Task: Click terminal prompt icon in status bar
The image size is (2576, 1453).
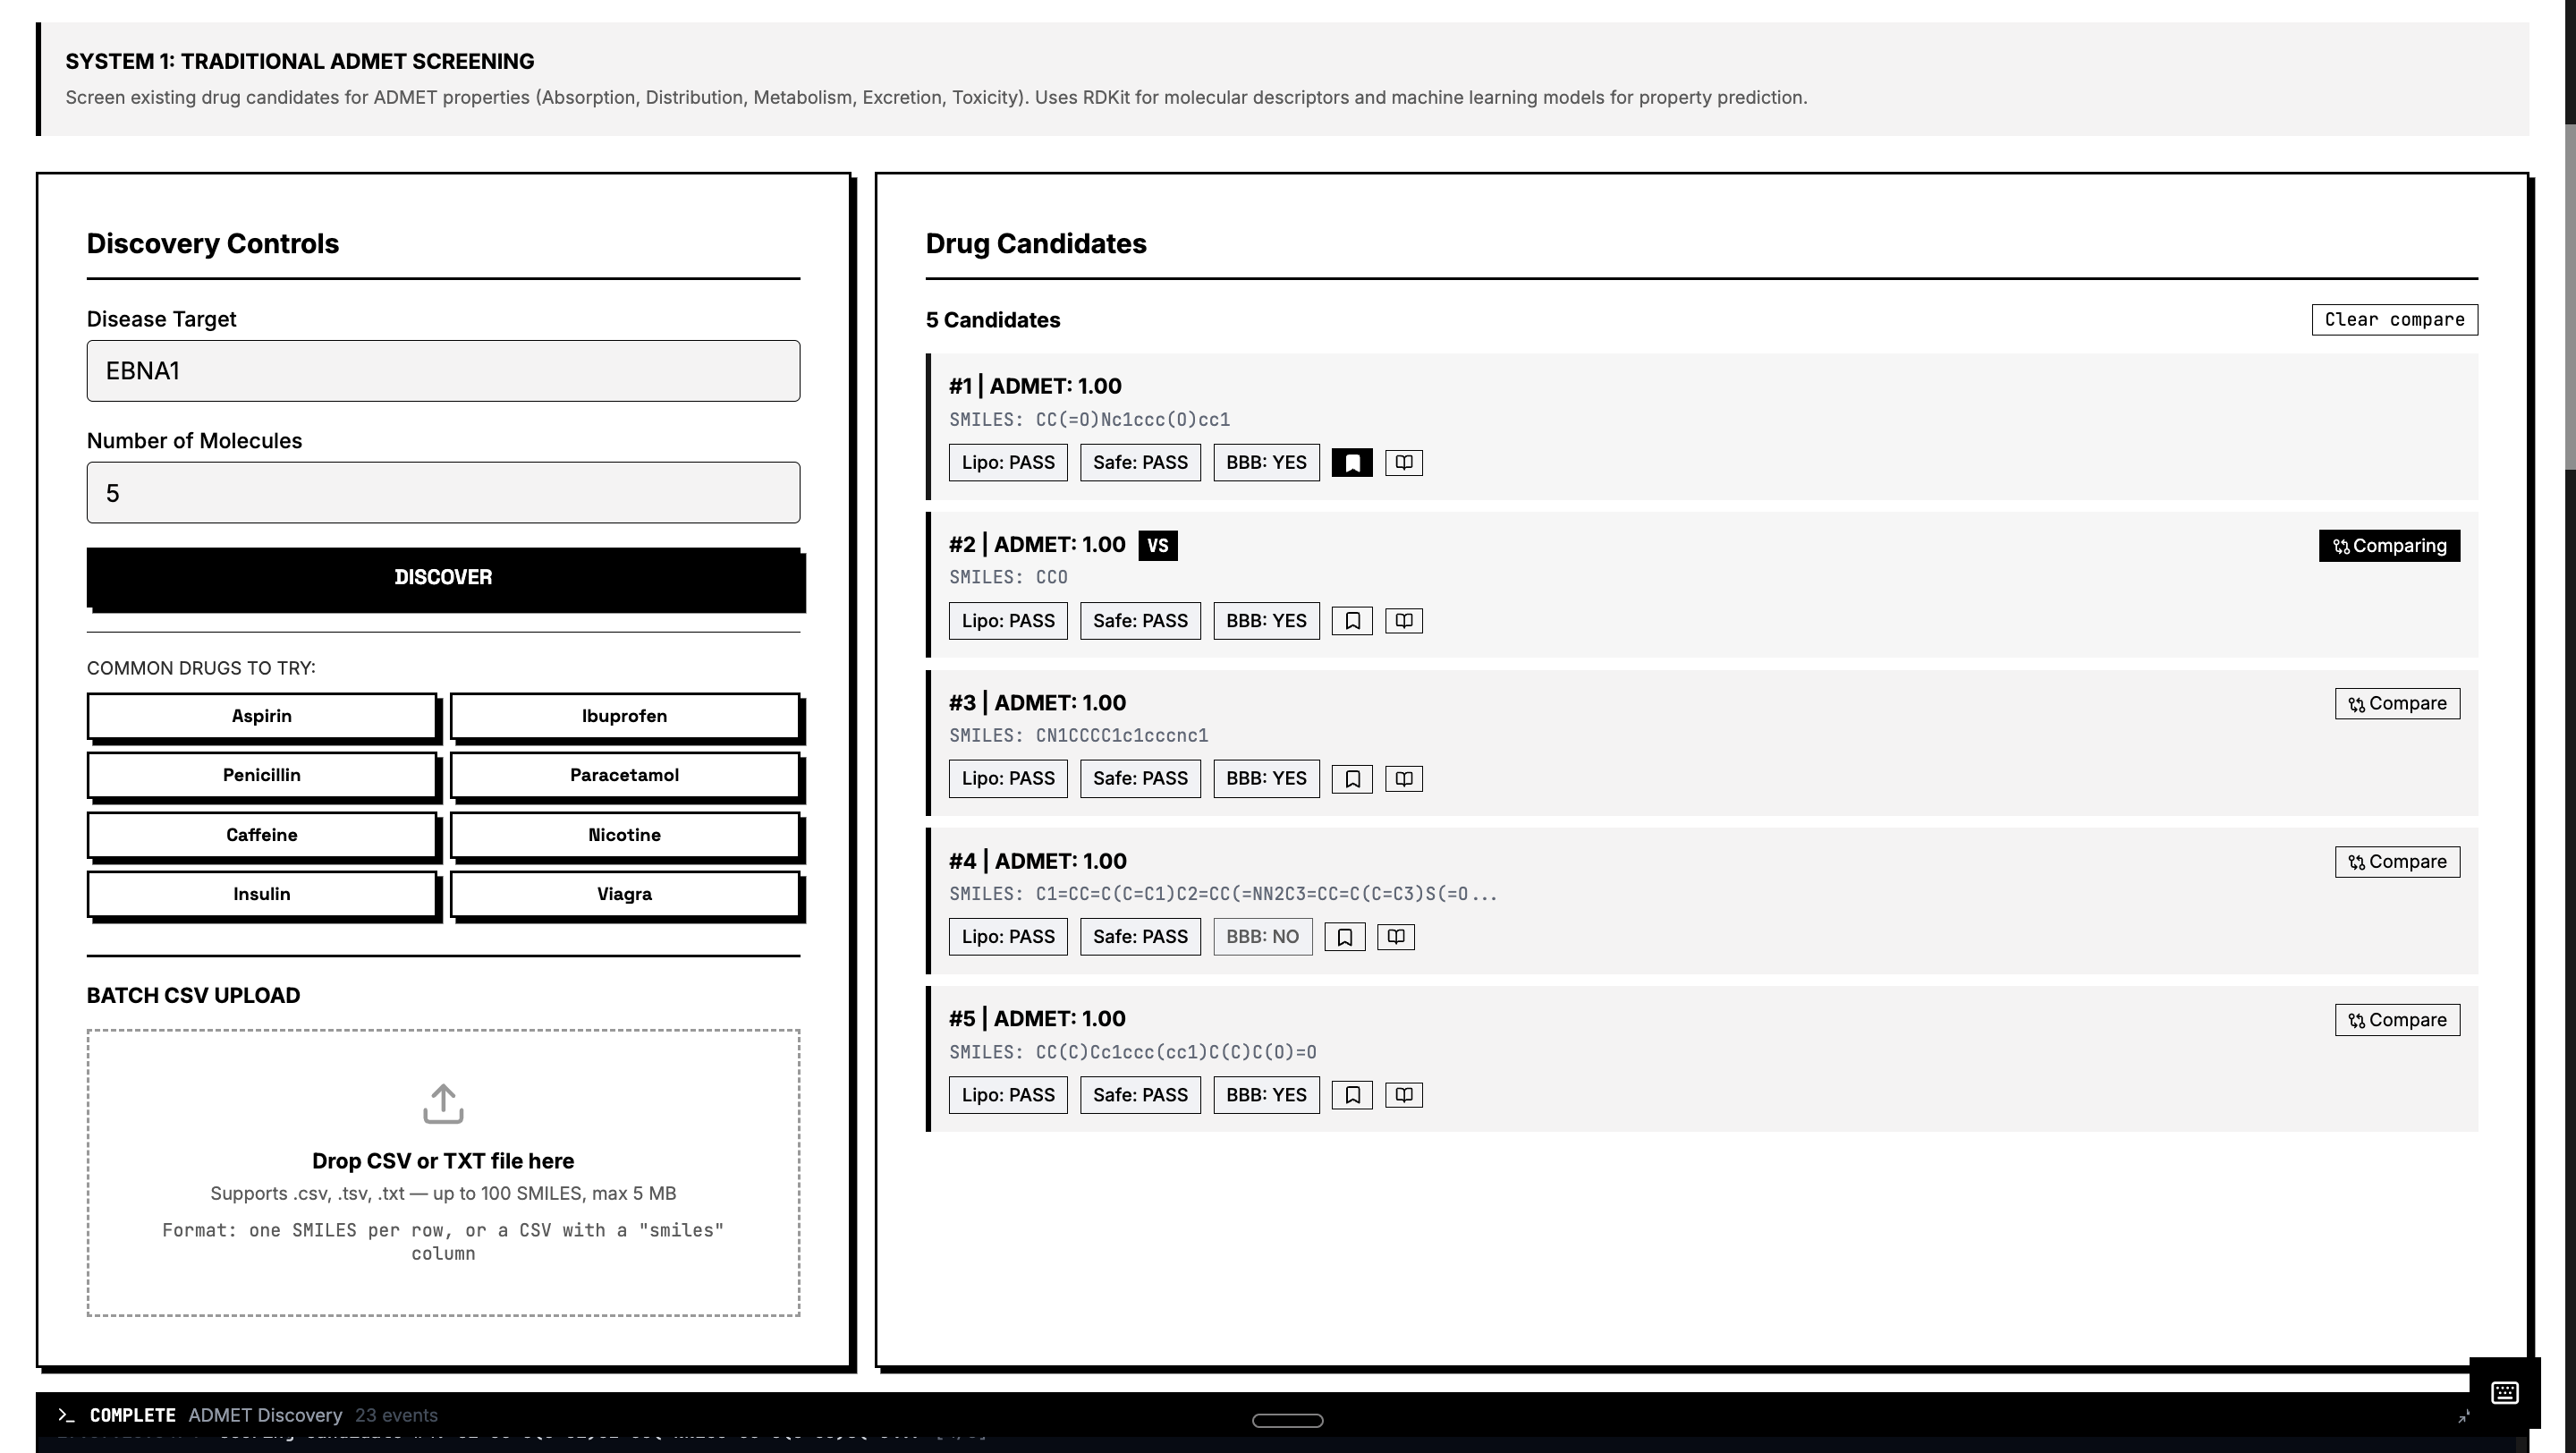Action: tap(66, 1415)
